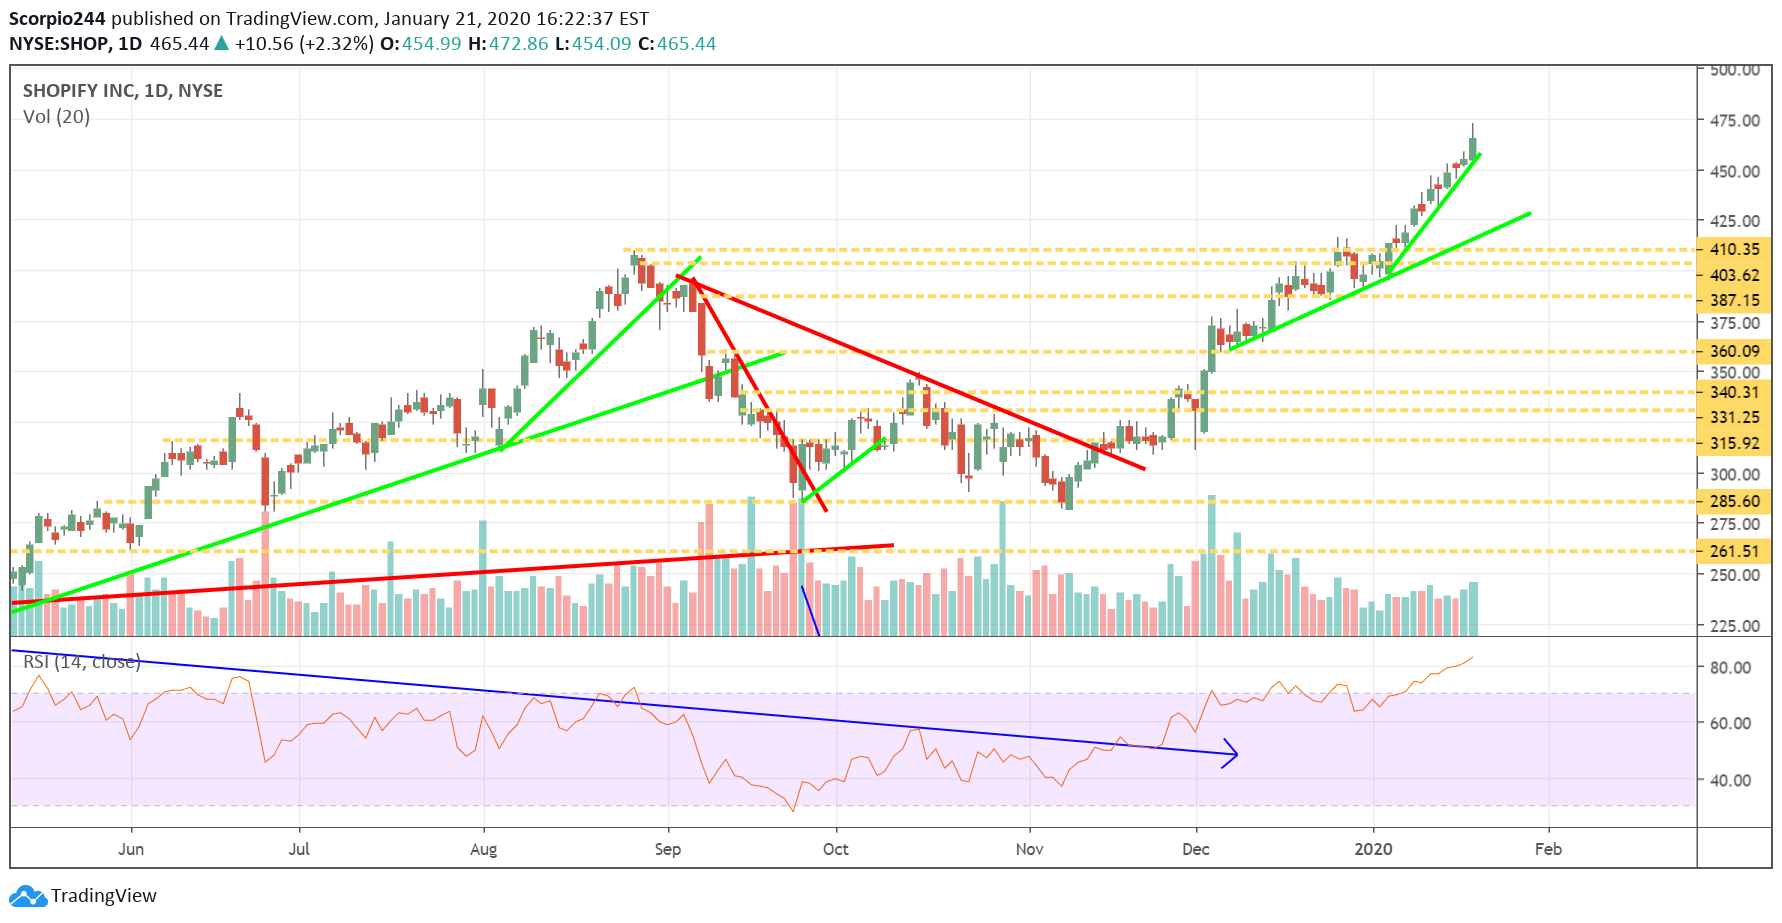Screen dimensions: 1782x923
Task: Click the Oct label on time axis
Action: point(836,849)
